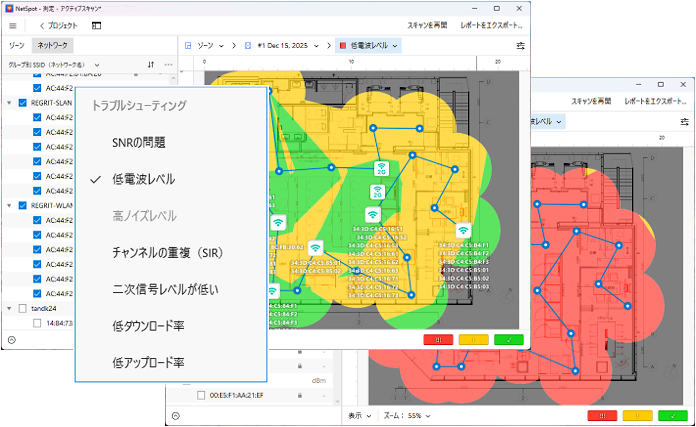Viewport: 696px width, 427px height.
Task: Click yellow warning legend swatch in back window
Action: pos(637,416)
